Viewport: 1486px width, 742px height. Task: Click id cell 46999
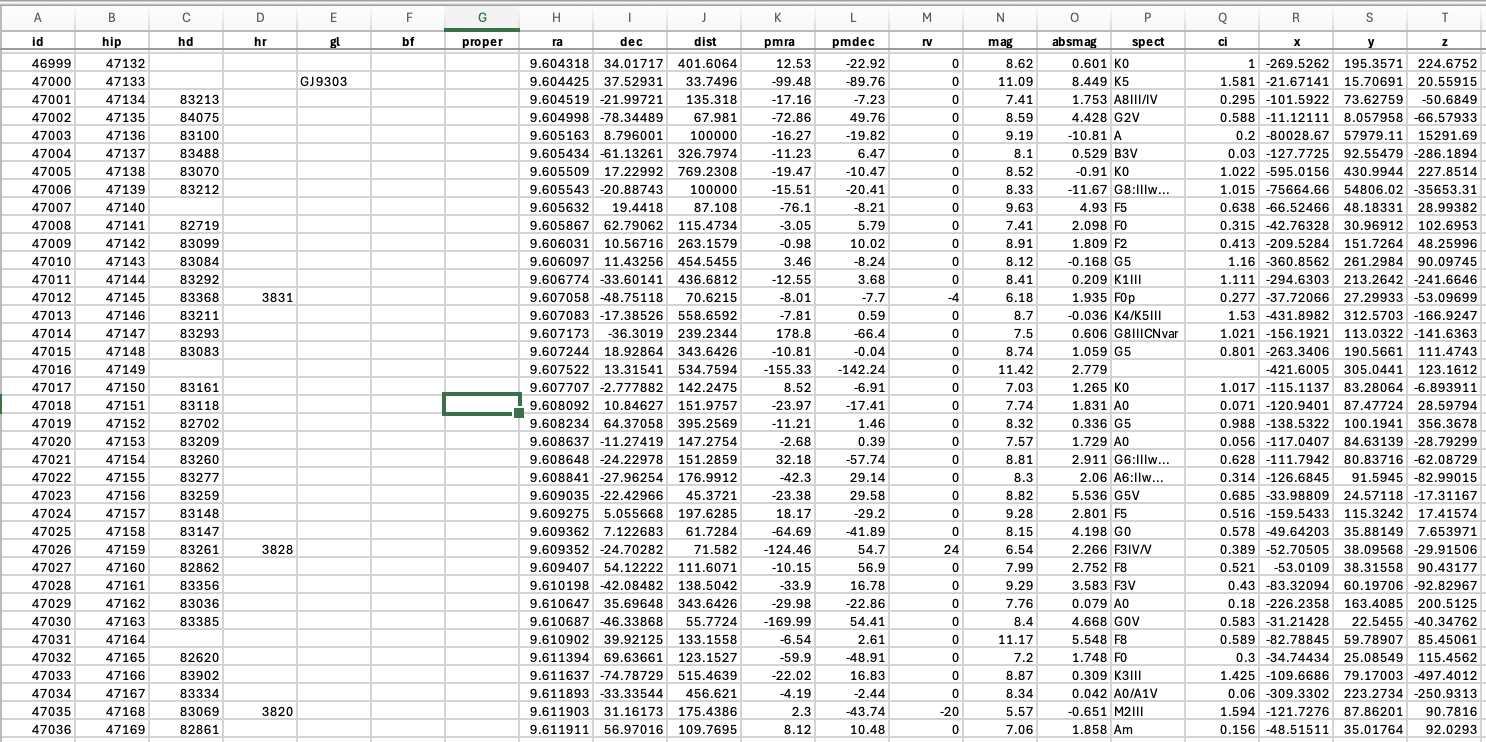click(x=38, y=64)
